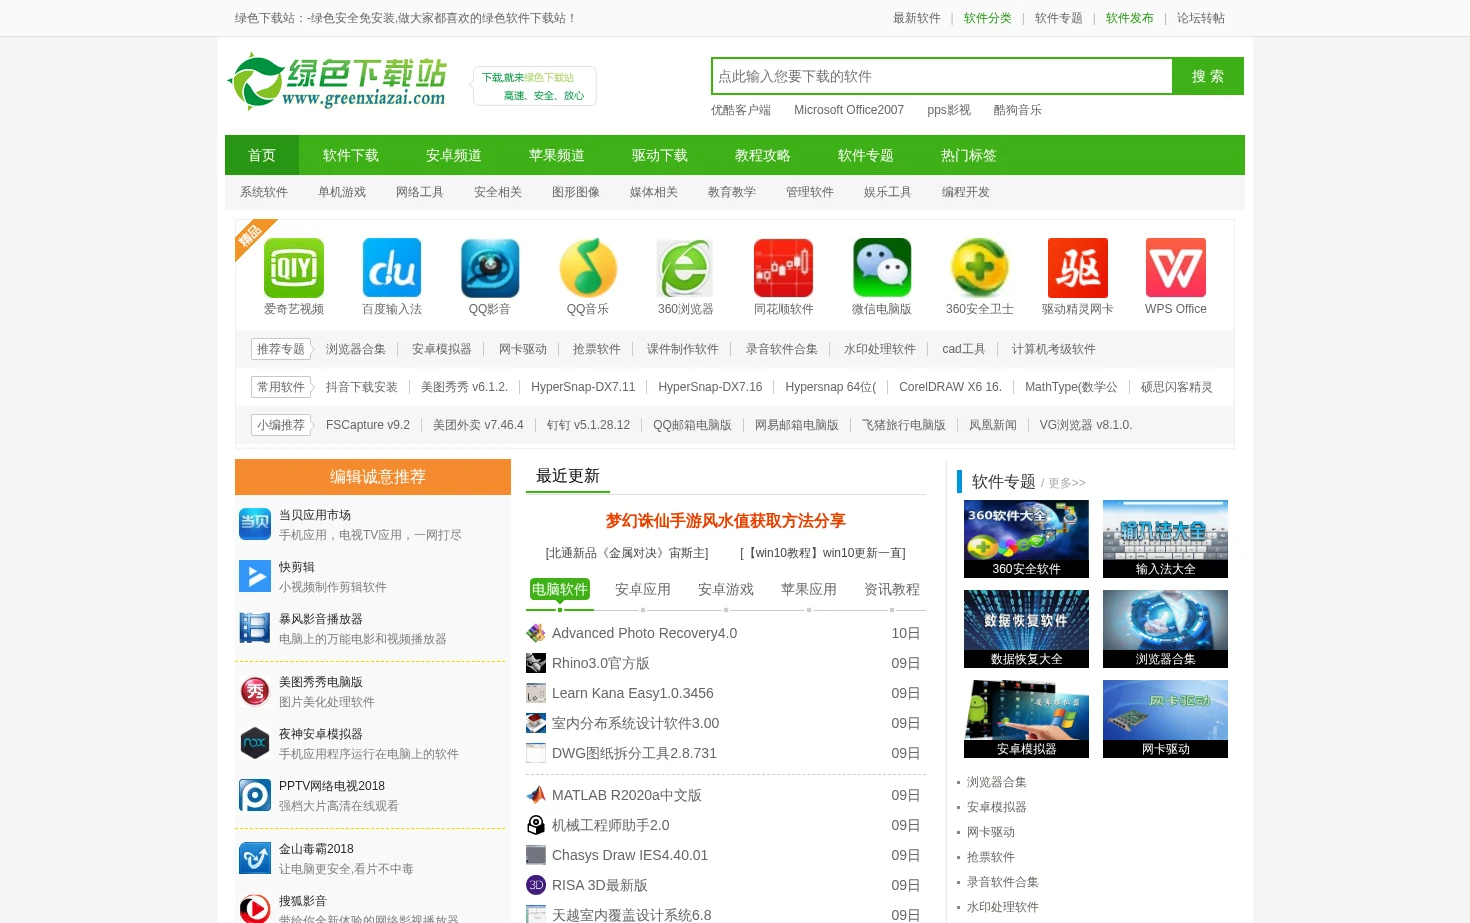Image resolution: width=1470 pixels, height=923 pixels.
Task: Open the 梦幻诛仙手游风水值获取方法分享 headline
Action: 726,521
